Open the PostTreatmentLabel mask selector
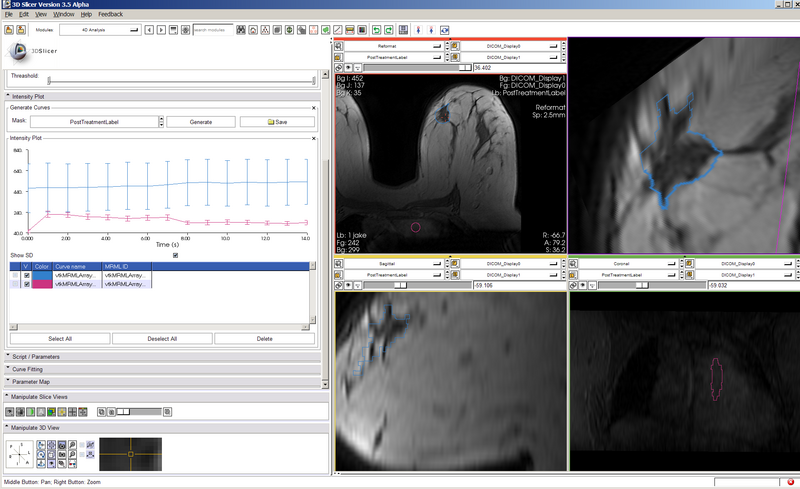Screen dimensions: 800x489 [96, 121]
